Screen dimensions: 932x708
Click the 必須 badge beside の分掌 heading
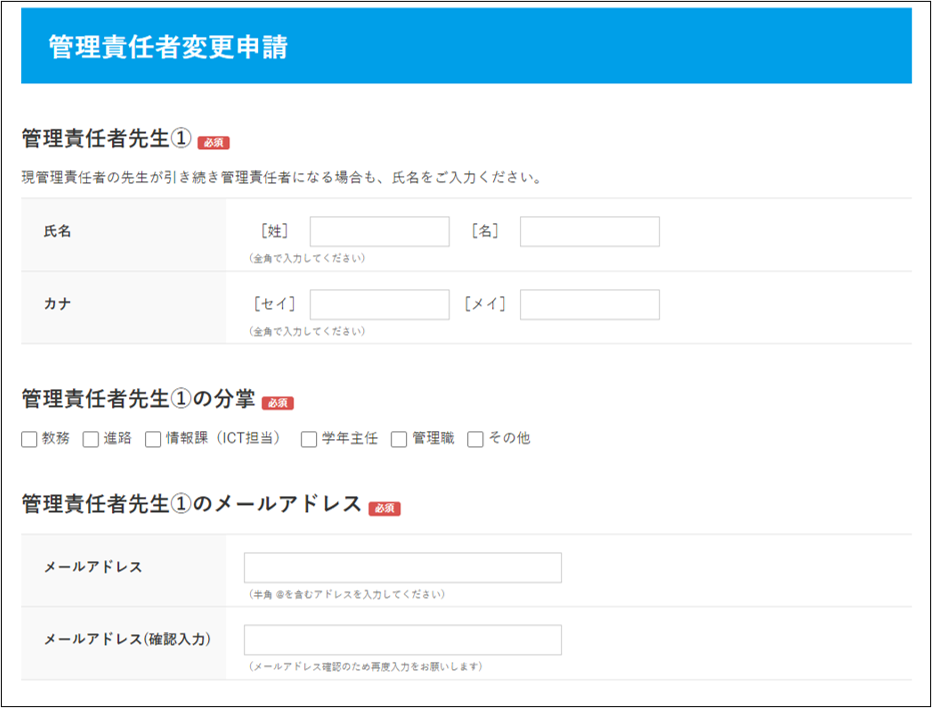[x=278, y=403]
